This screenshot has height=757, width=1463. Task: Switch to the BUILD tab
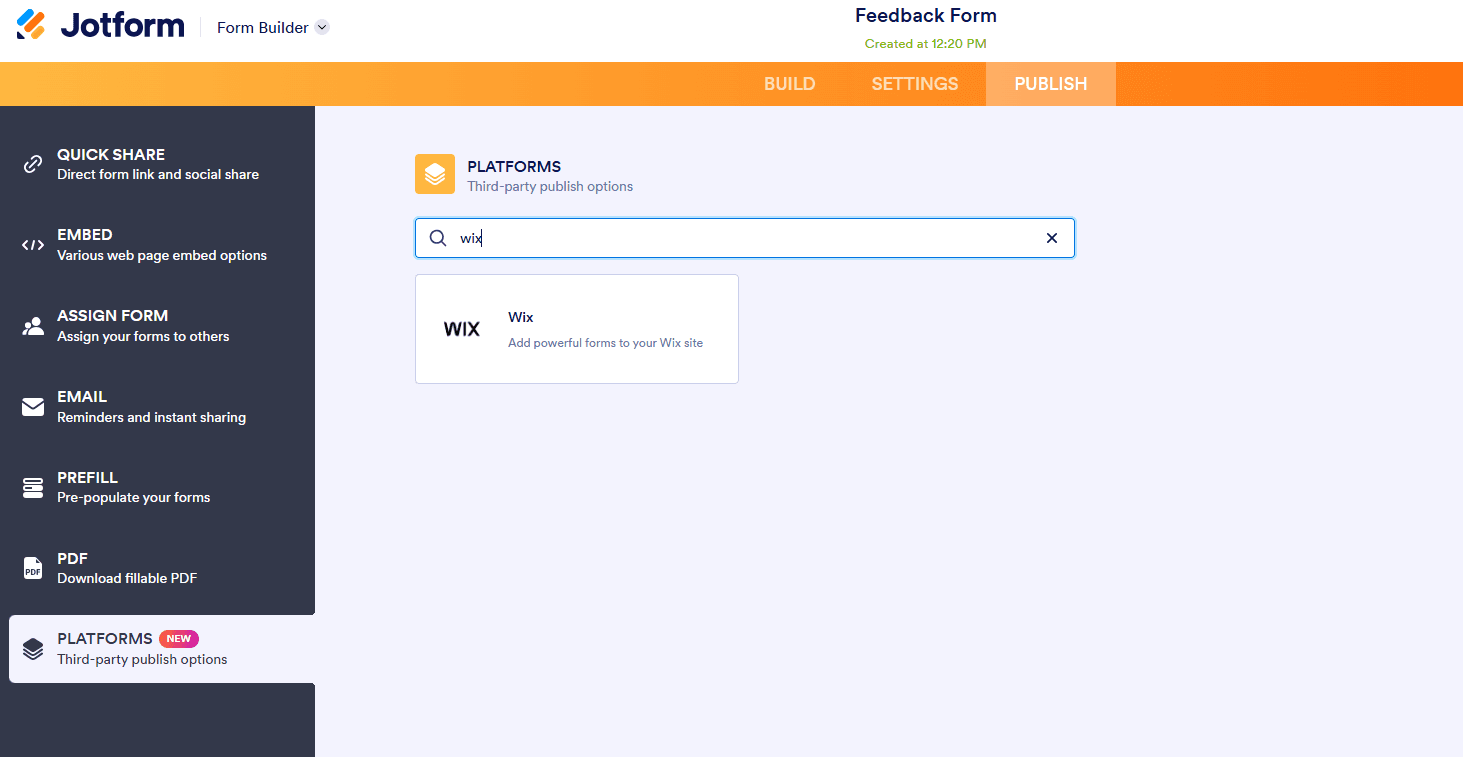point(789,83)
